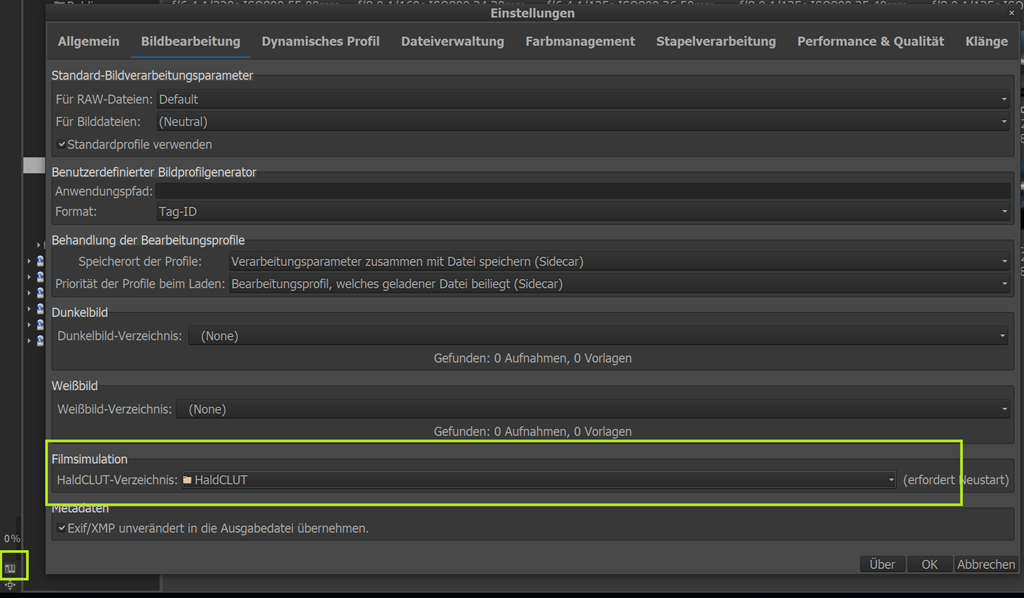Open the Weißbild-Verzeichnis folder chooser

[x=592, y=409]
